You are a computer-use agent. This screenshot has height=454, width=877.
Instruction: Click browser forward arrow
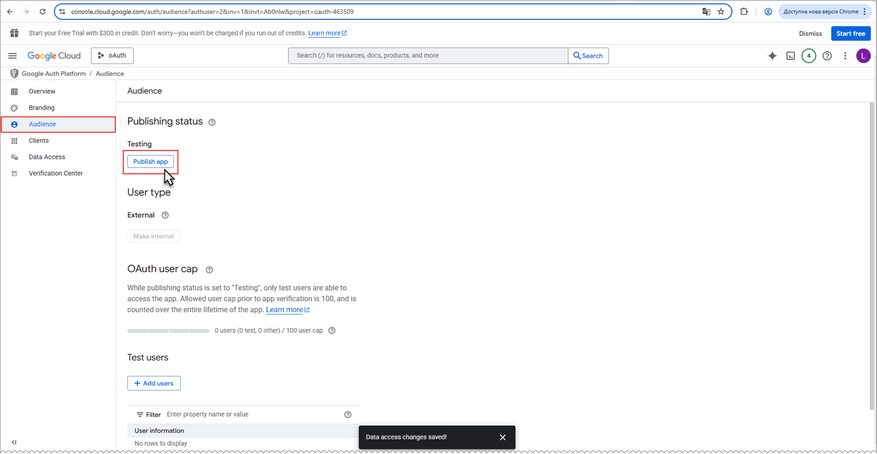click(x=26, y=11)
